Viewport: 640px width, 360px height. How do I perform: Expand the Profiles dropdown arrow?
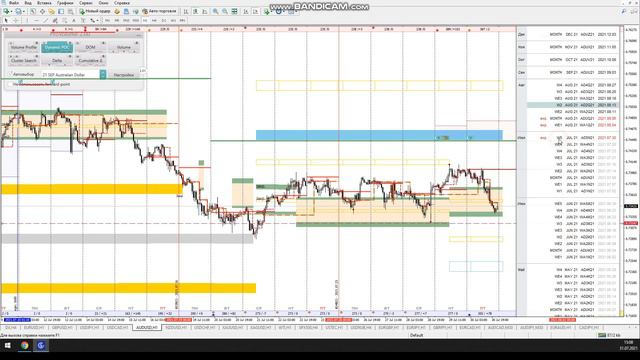point(23,11)
